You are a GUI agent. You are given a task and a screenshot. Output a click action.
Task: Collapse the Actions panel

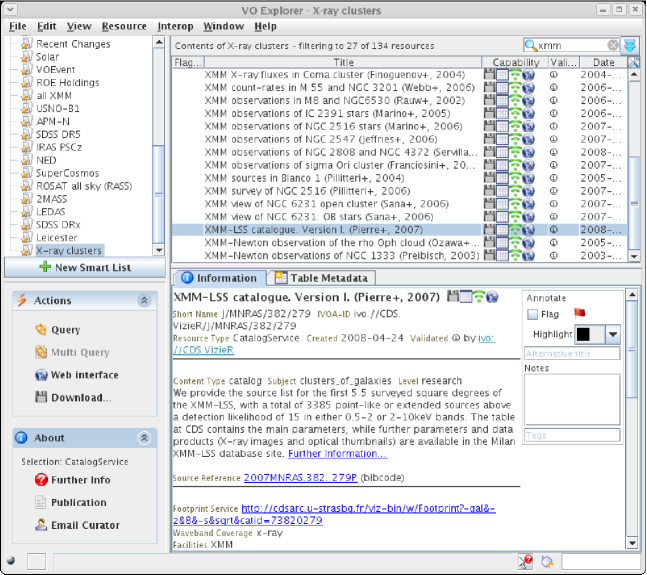(144, 300)
